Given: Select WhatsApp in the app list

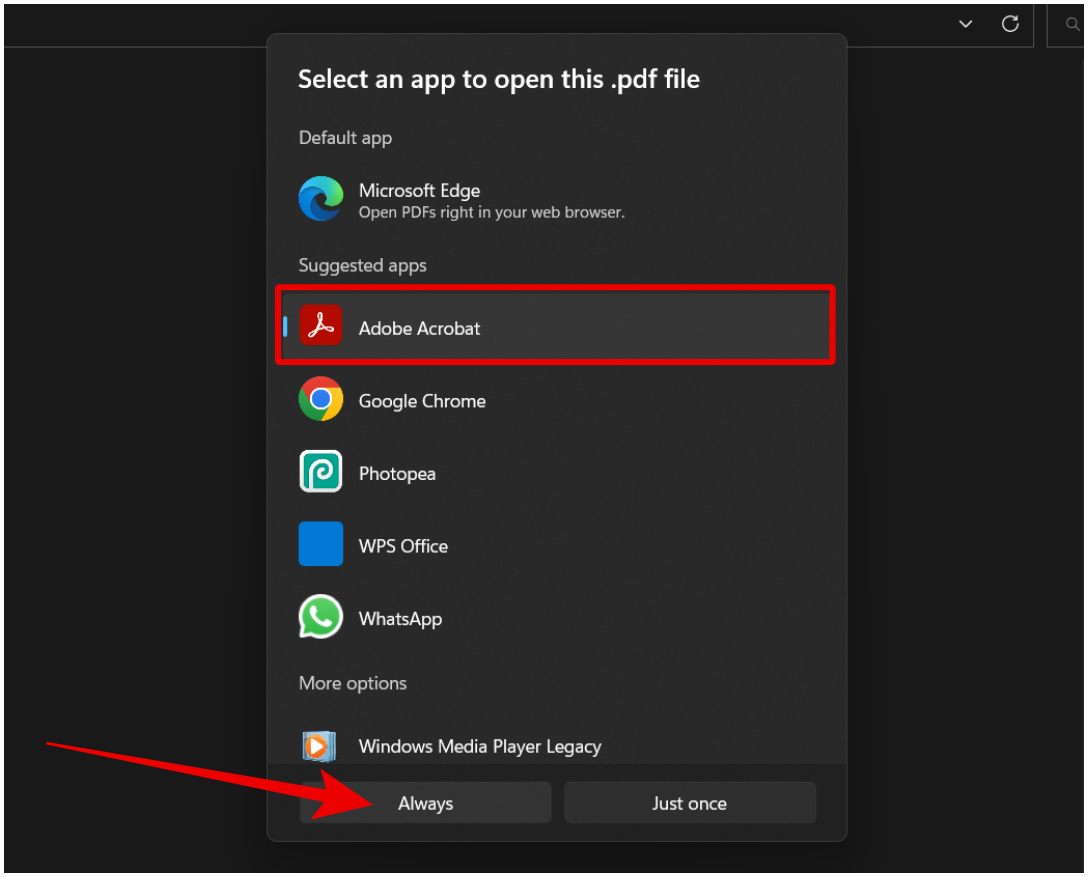Looking at the screenshot, I should tap(400, 619).
